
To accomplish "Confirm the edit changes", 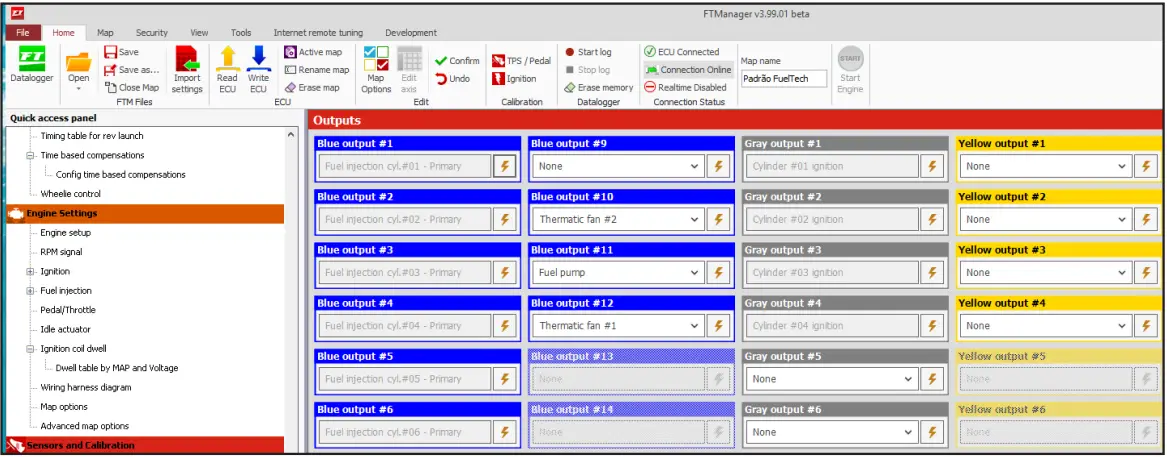I will (457, 61).
